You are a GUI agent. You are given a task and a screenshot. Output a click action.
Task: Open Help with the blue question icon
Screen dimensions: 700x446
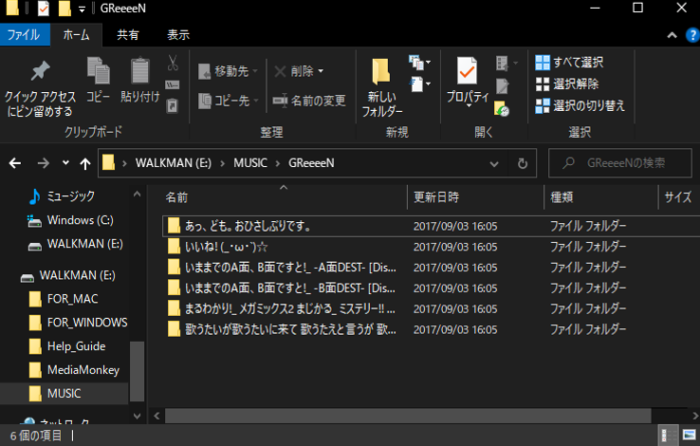click(693, 35)
